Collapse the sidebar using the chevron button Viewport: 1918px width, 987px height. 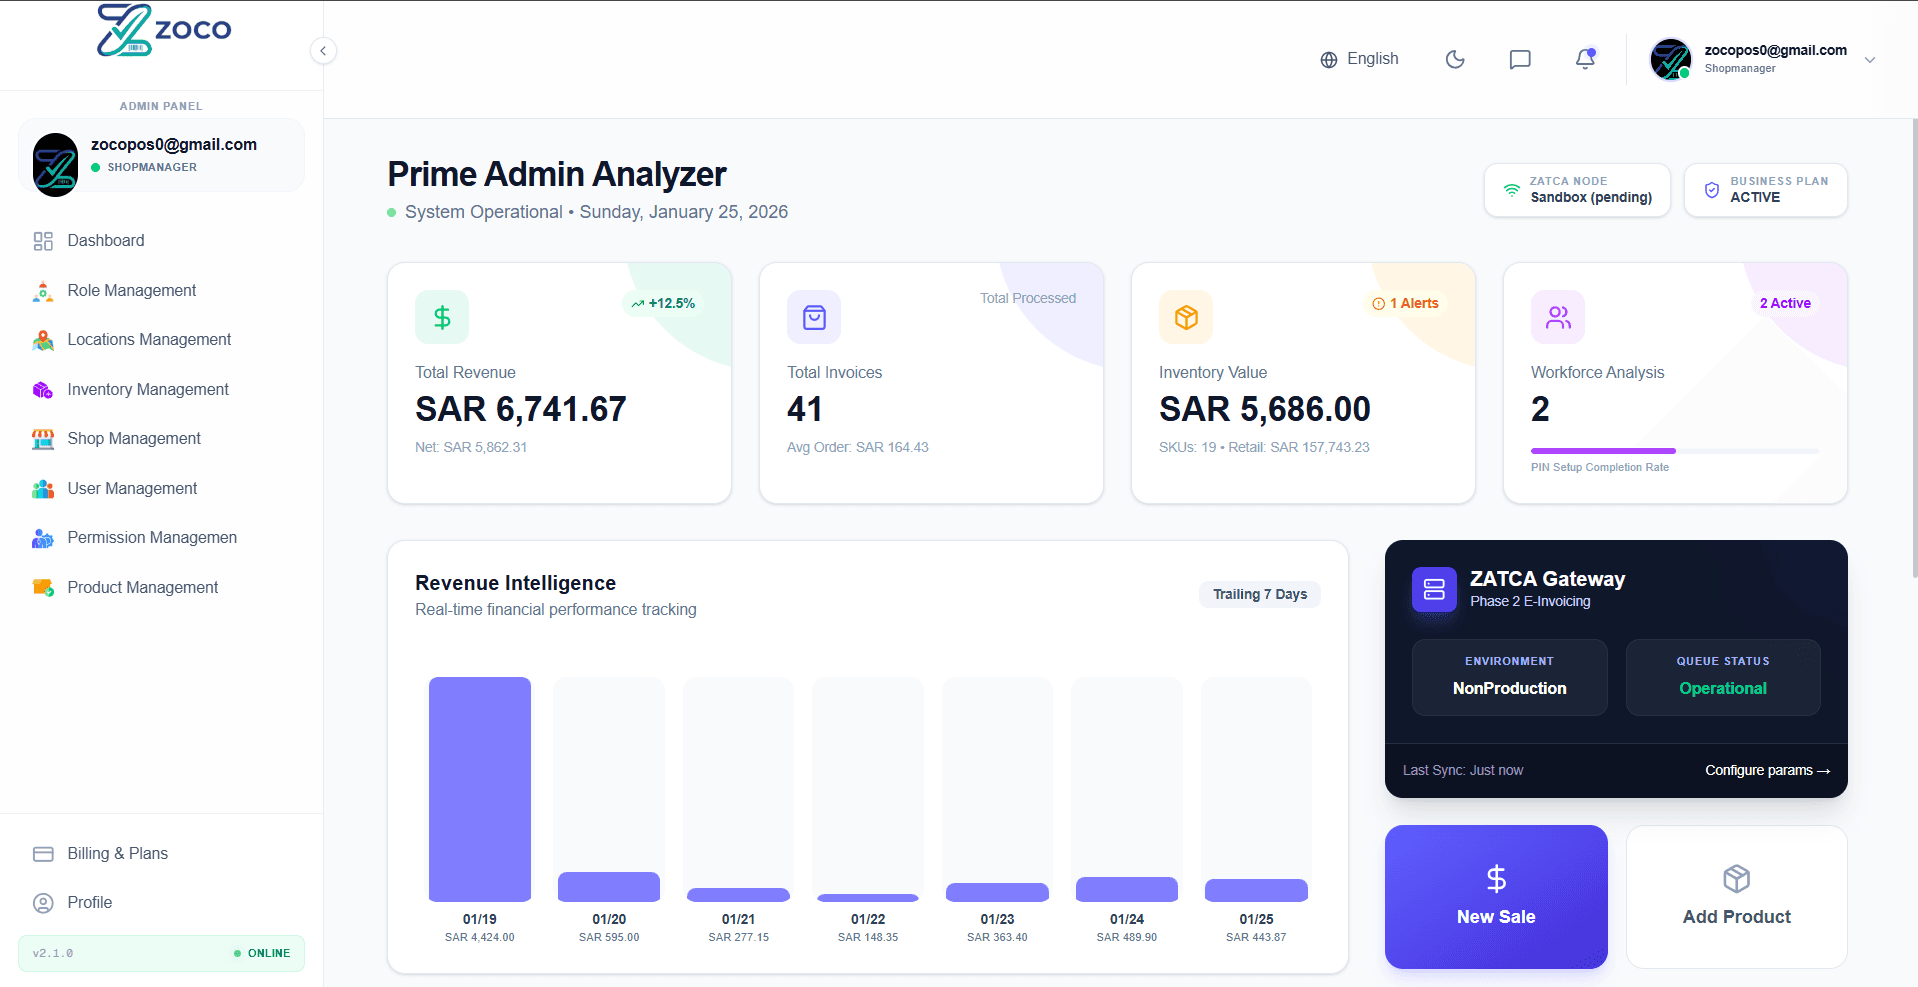(x=323, y=51)
